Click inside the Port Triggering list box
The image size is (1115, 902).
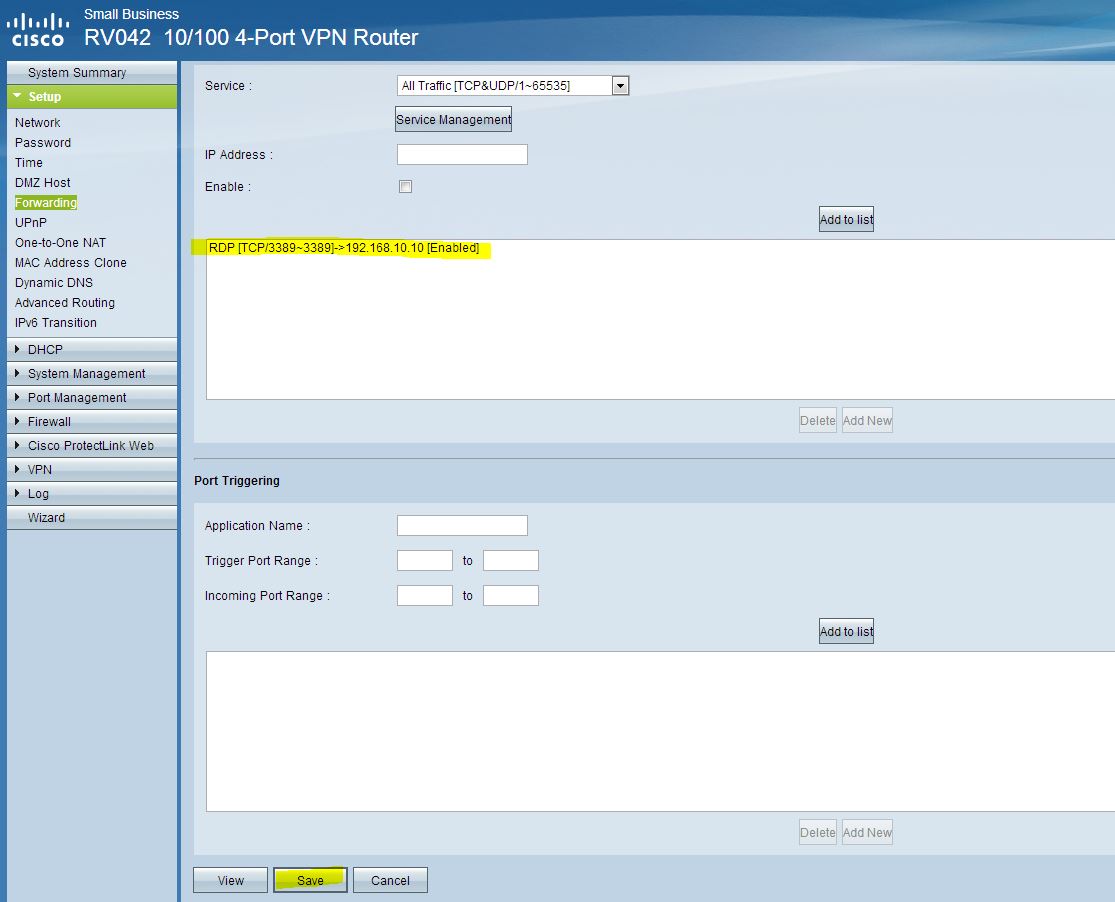point(660,731)
